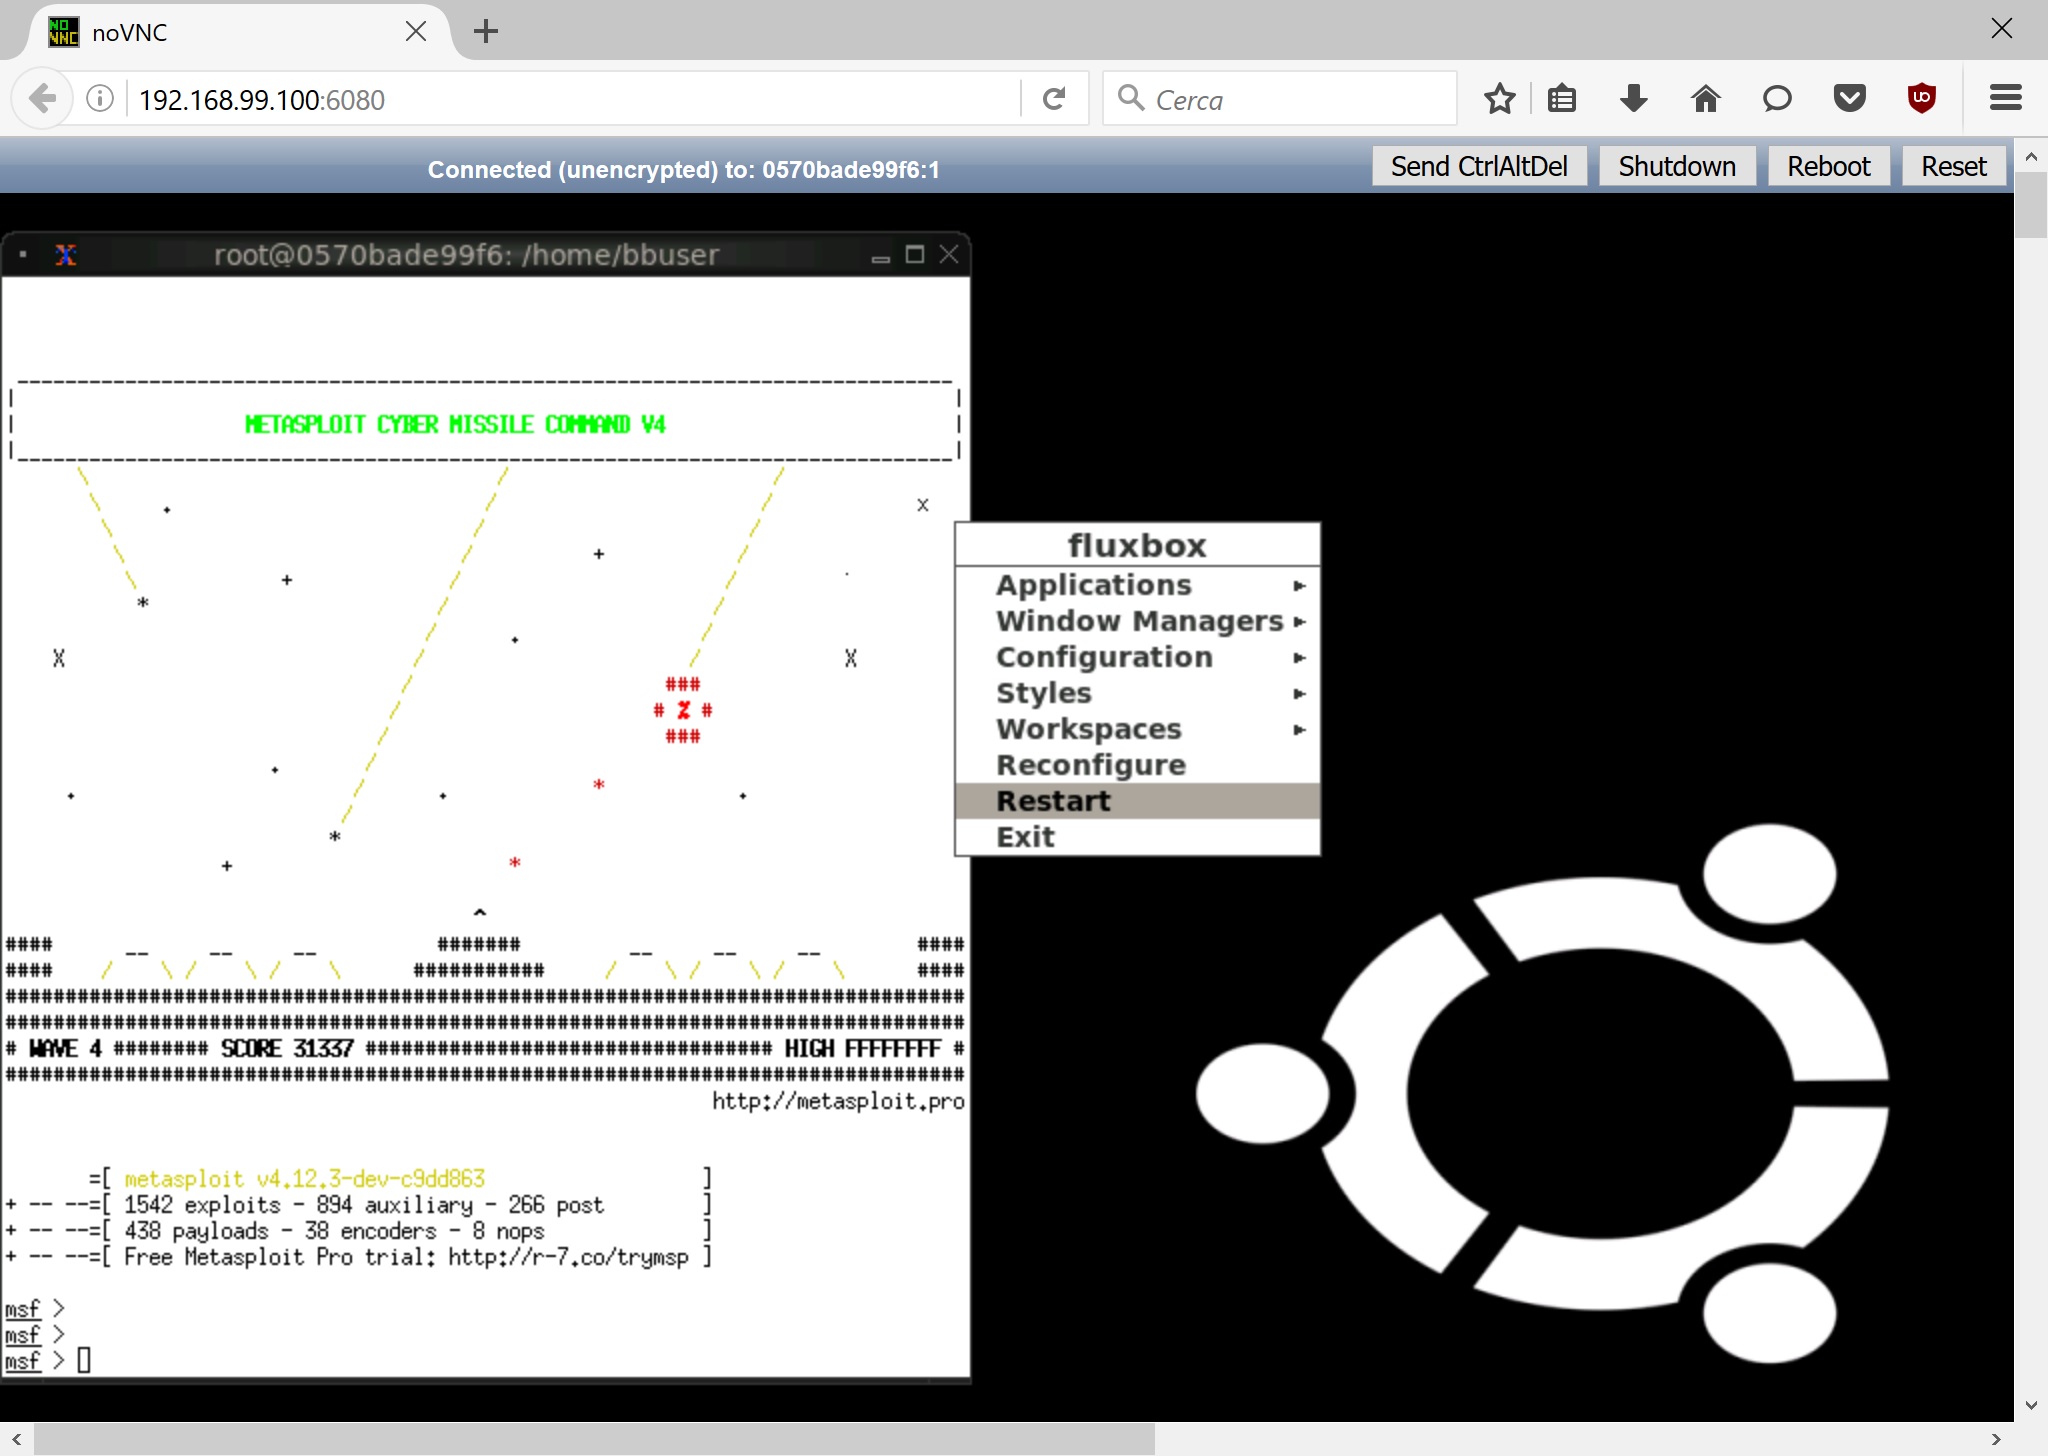The image size is (2048, 1456).
Task: Click the scroll down arrow
Action: 2031,1405
